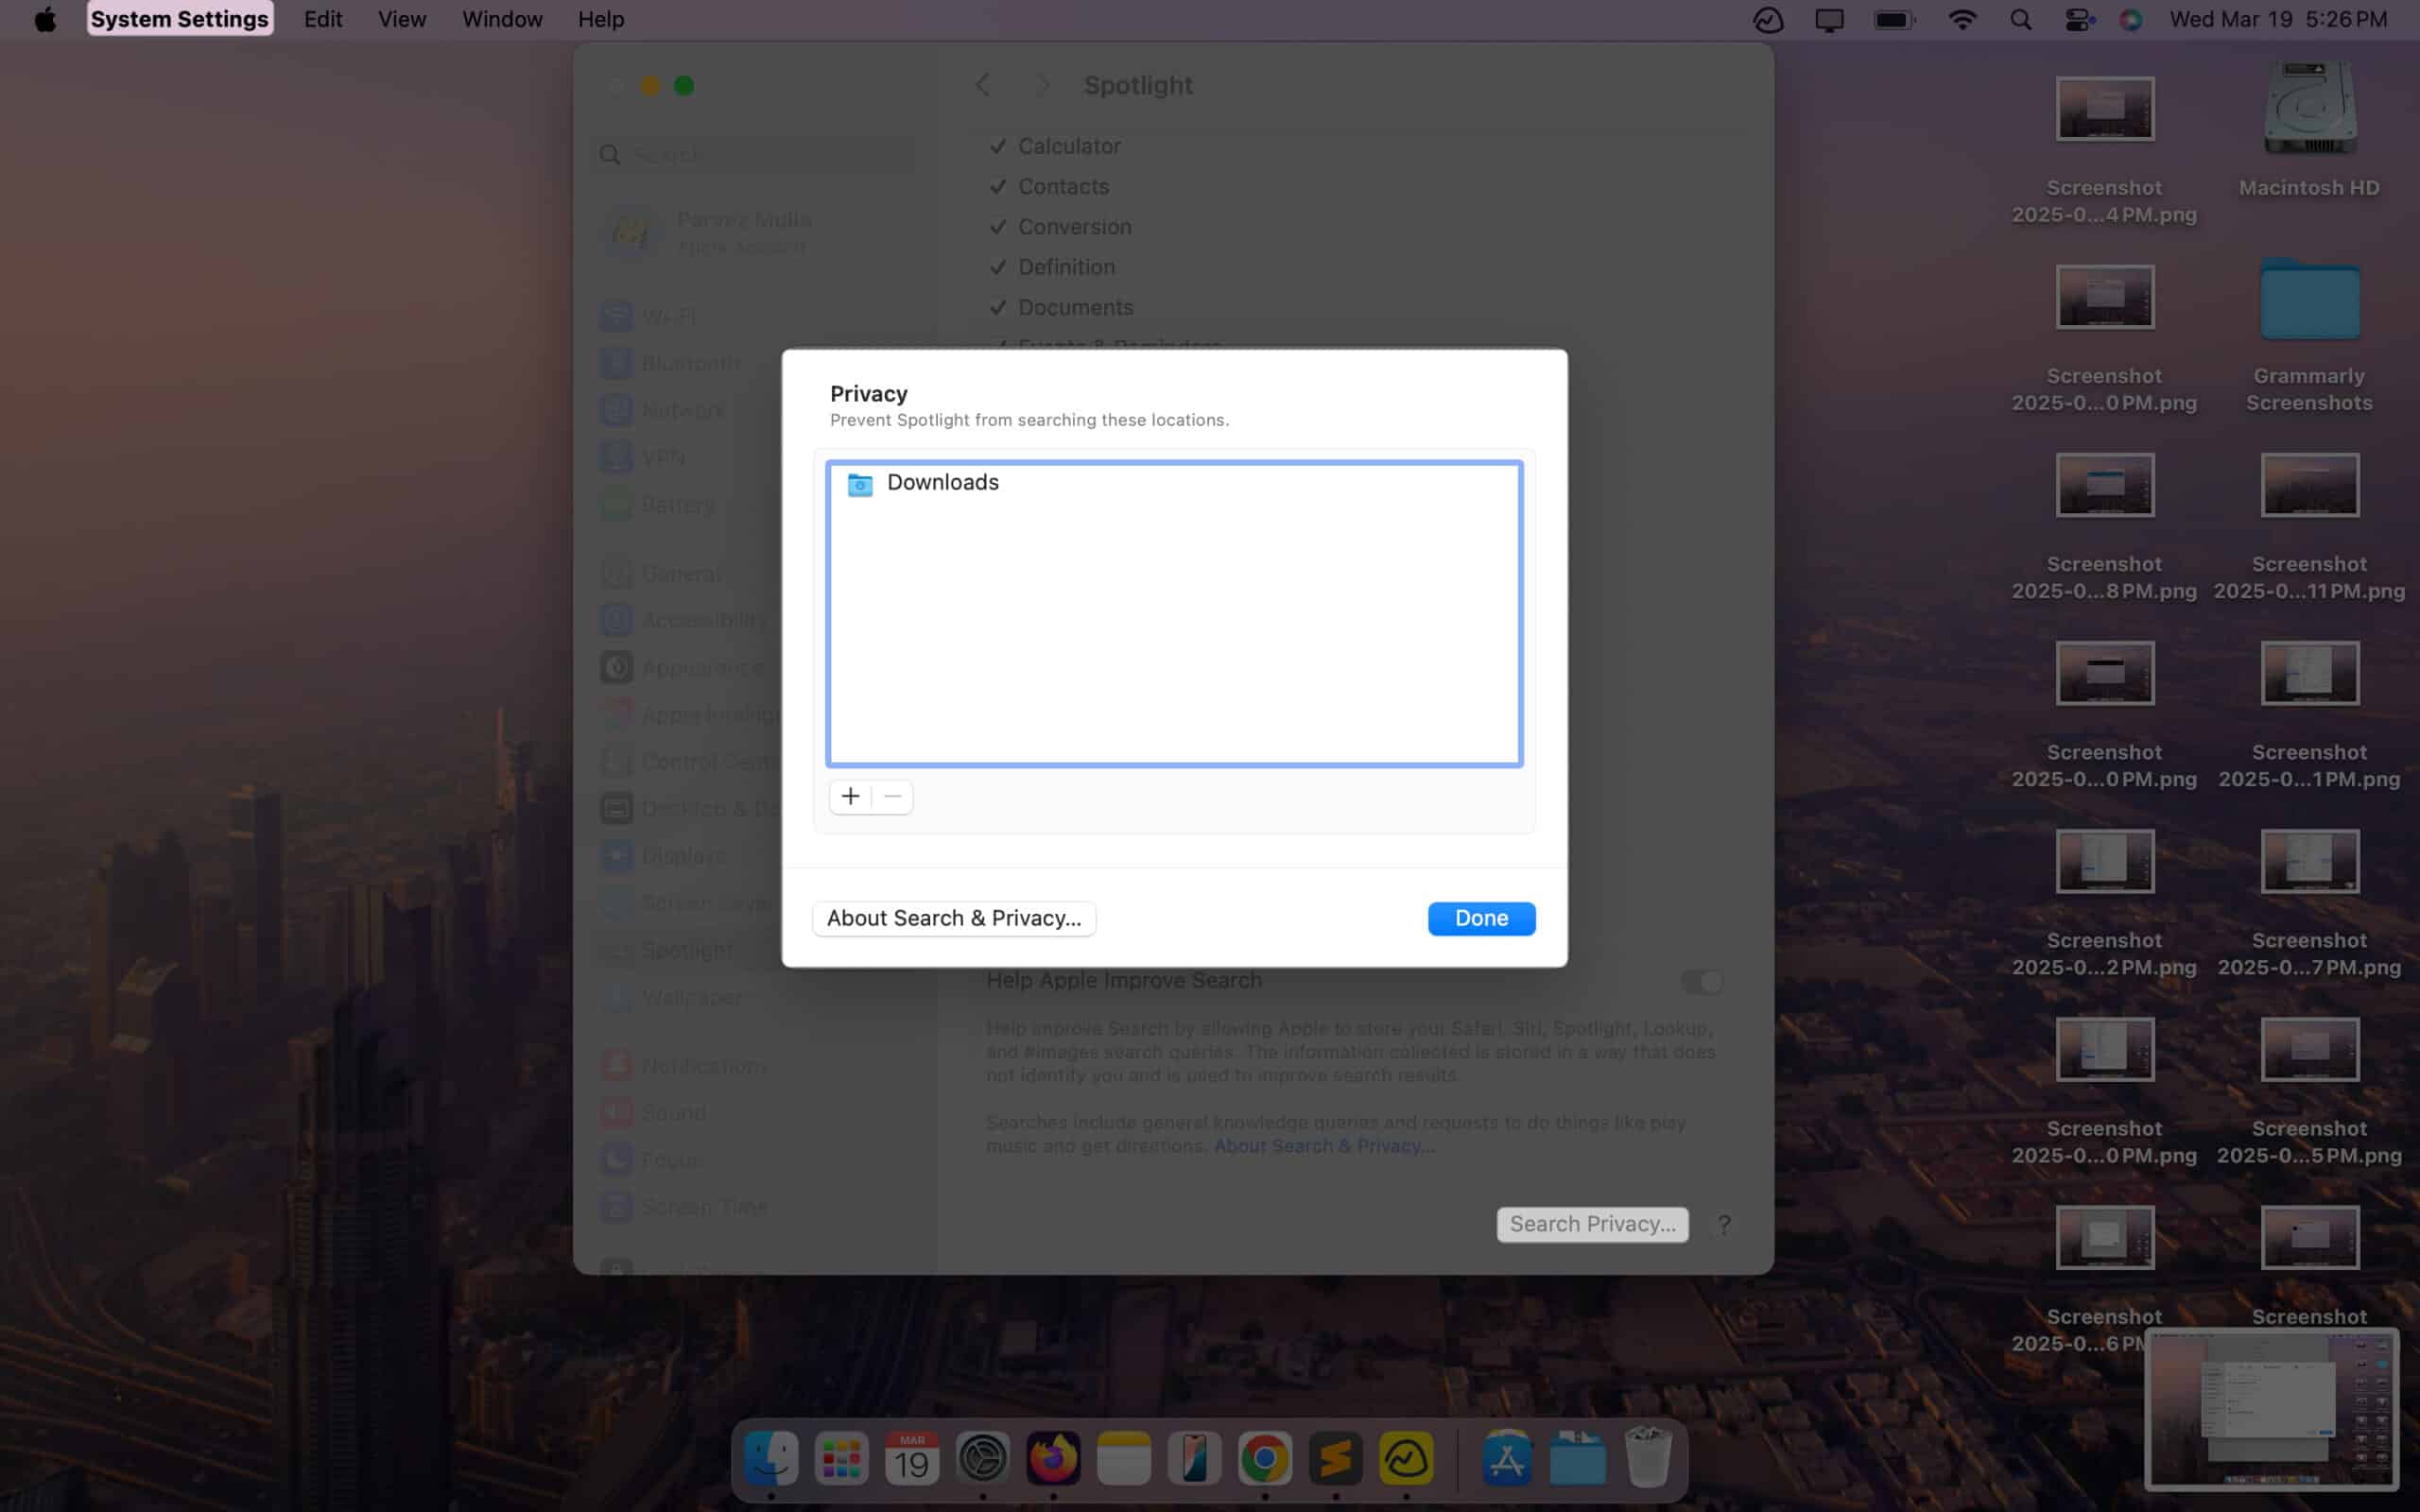Toggle the Calculator search result checkbox
The height and width of the screenshot is (1512, 2420).
(x=996, y=145)
